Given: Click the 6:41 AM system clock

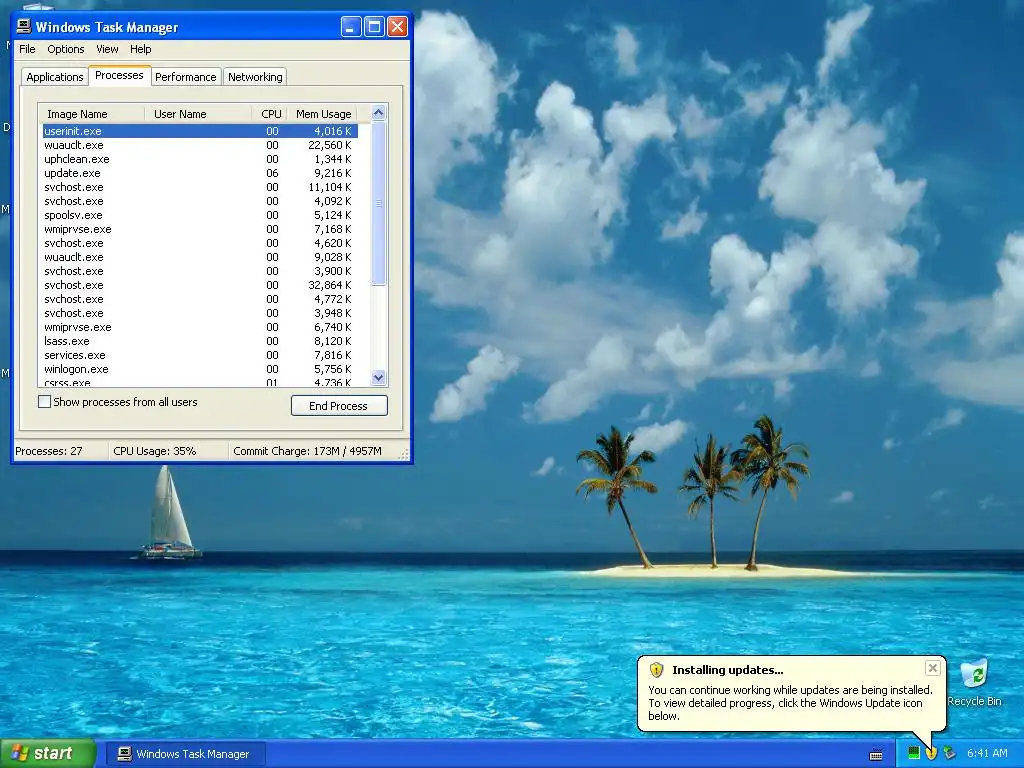Looking at the screenshot, I should point(987,754).
